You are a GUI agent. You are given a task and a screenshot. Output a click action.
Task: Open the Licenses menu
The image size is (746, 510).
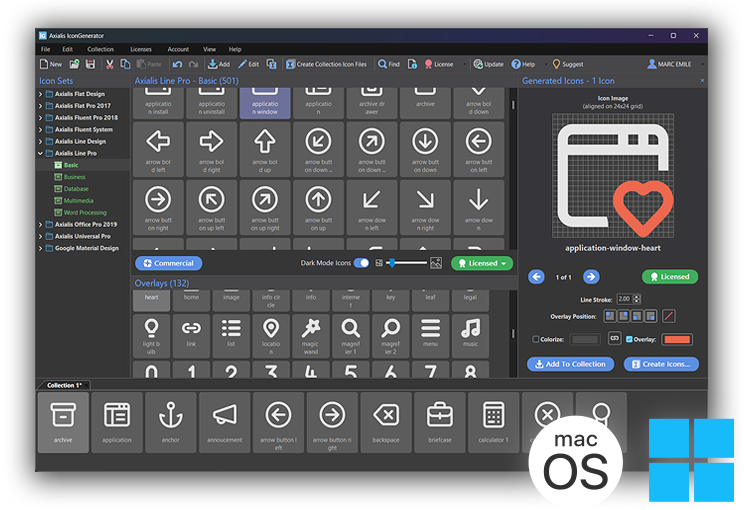click(141, 49)
